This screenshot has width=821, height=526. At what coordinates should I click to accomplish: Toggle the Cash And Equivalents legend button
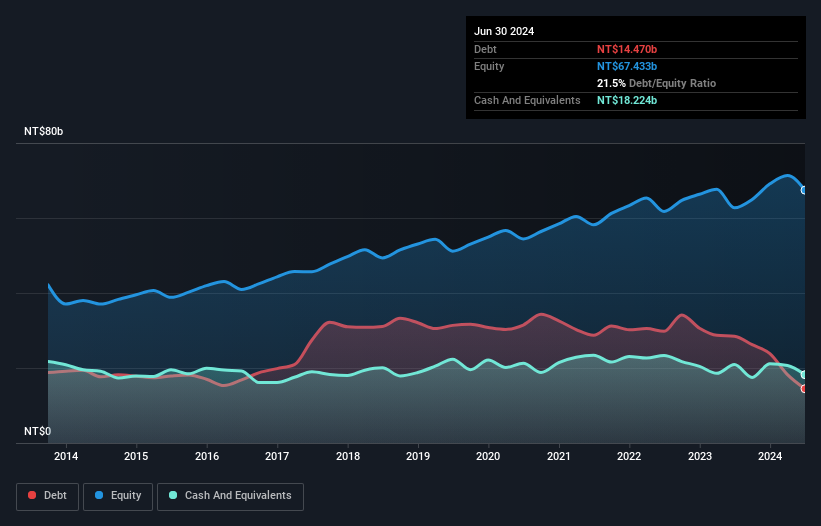230,496
